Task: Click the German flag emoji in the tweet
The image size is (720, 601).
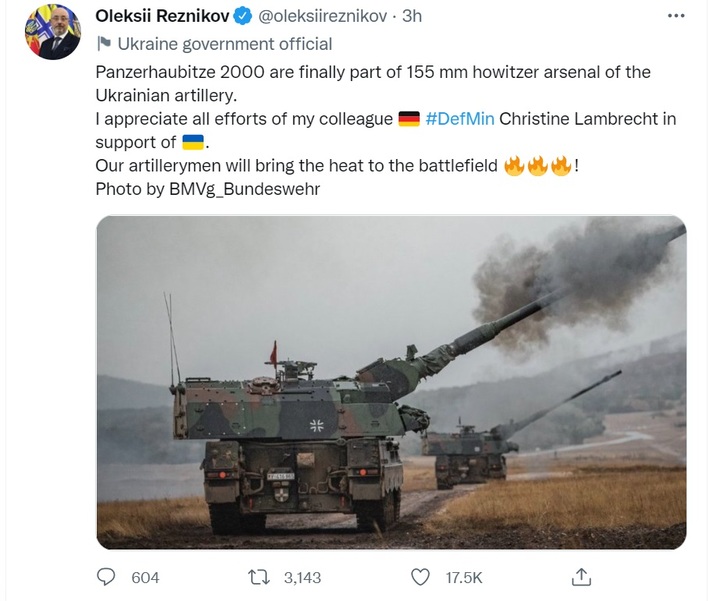Action: pyautogui.click(x=409, y=119)
